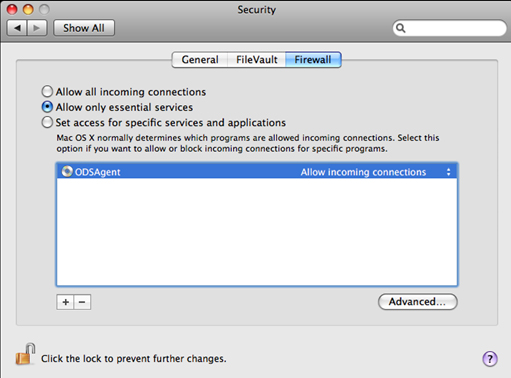The image size is (511, 378).
Task: Select the Firewall tab
Action: point(313,60)
